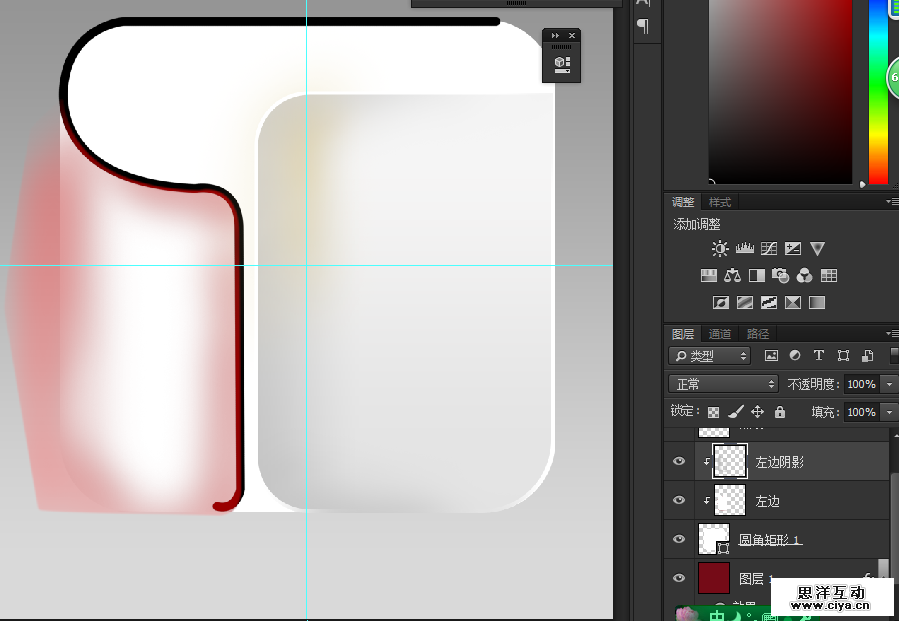The width and height of the screenshot is (899, 621).
Task: Click the Color Balance scales icon
Action: (x=732, y=276)
